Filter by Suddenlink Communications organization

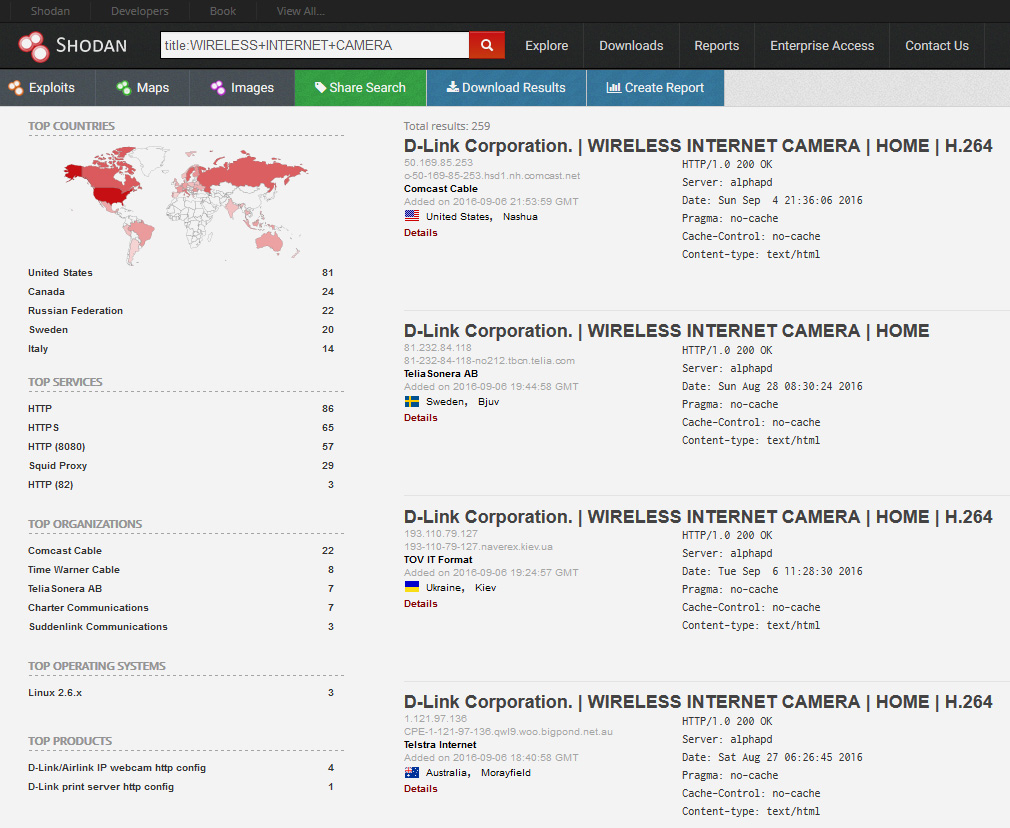point(98,626)
